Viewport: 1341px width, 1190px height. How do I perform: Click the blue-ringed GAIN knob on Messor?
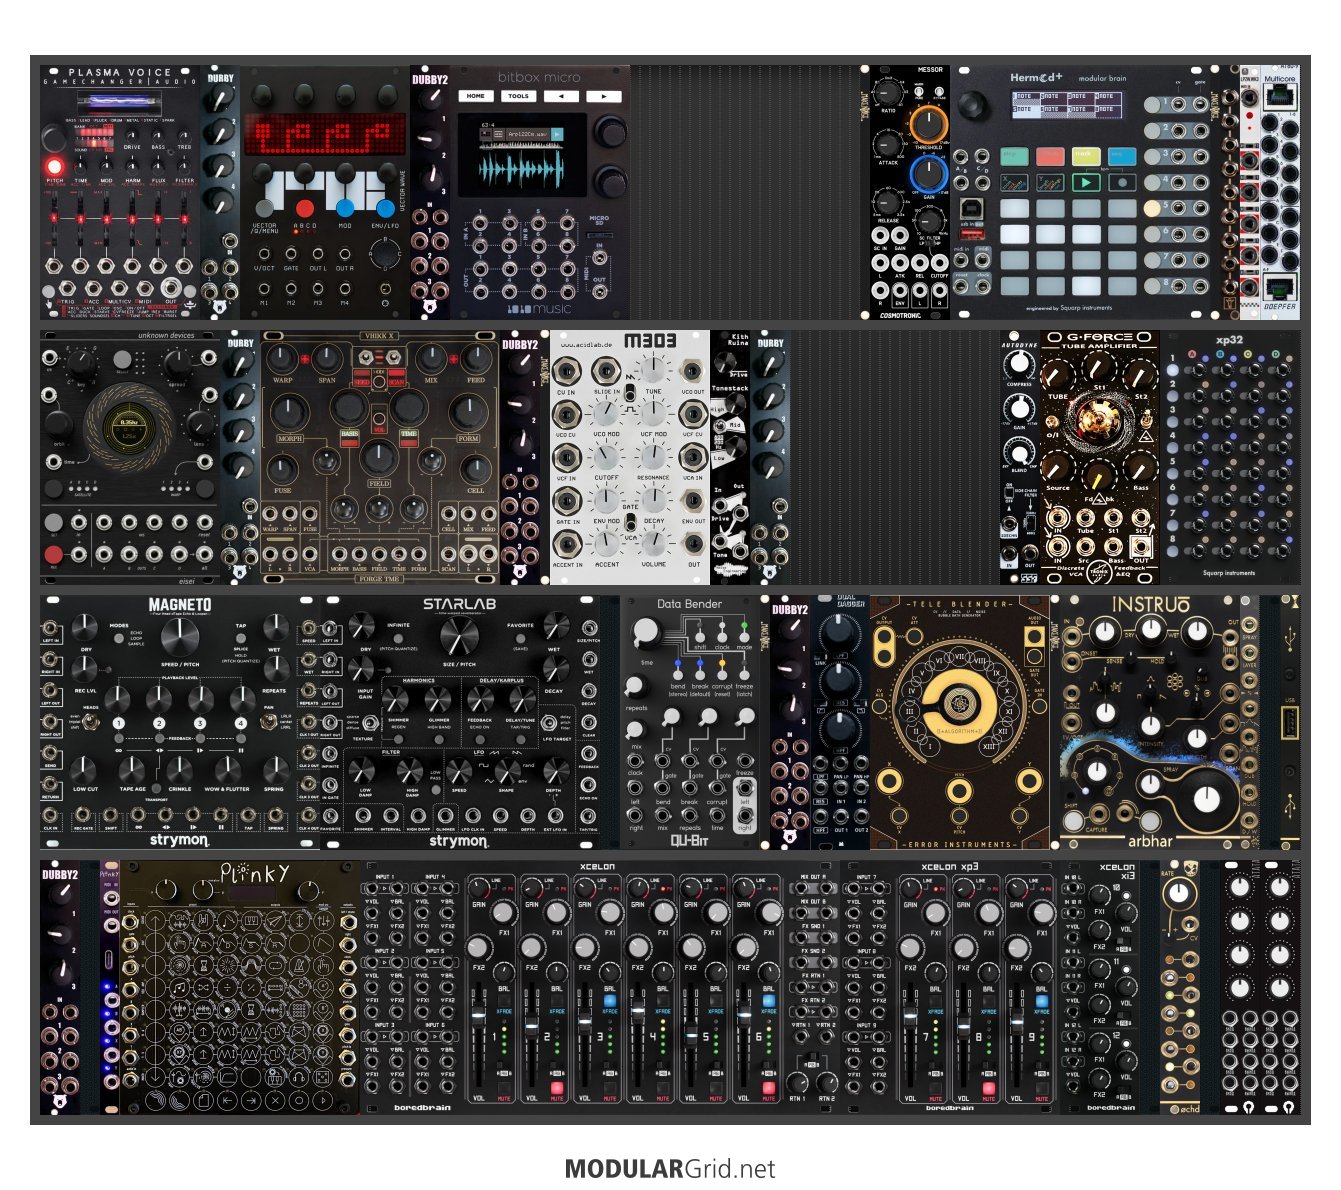[929, 175]
